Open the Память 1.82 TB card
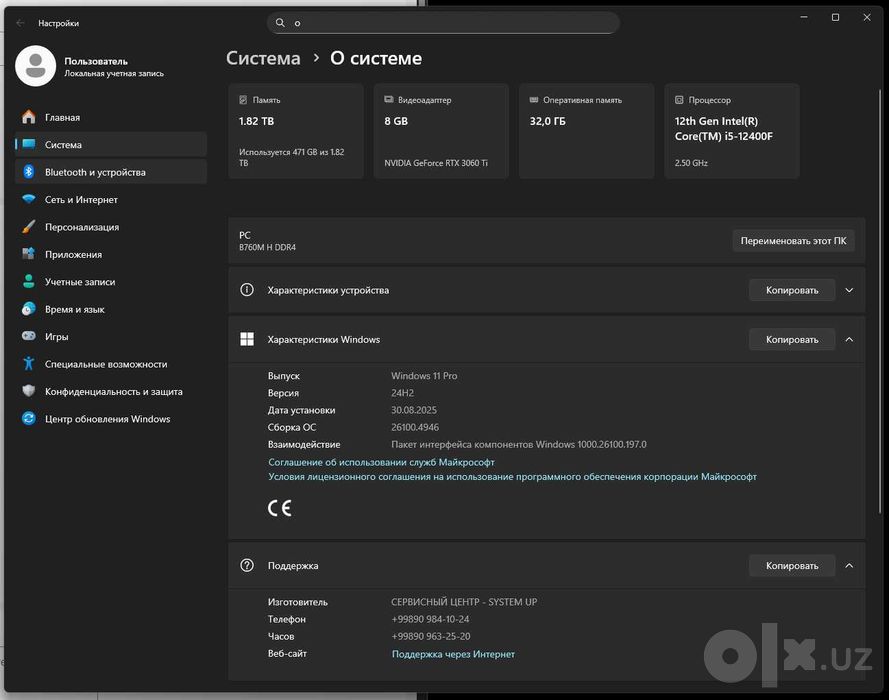The image size is (889, 700). (296, 131)
